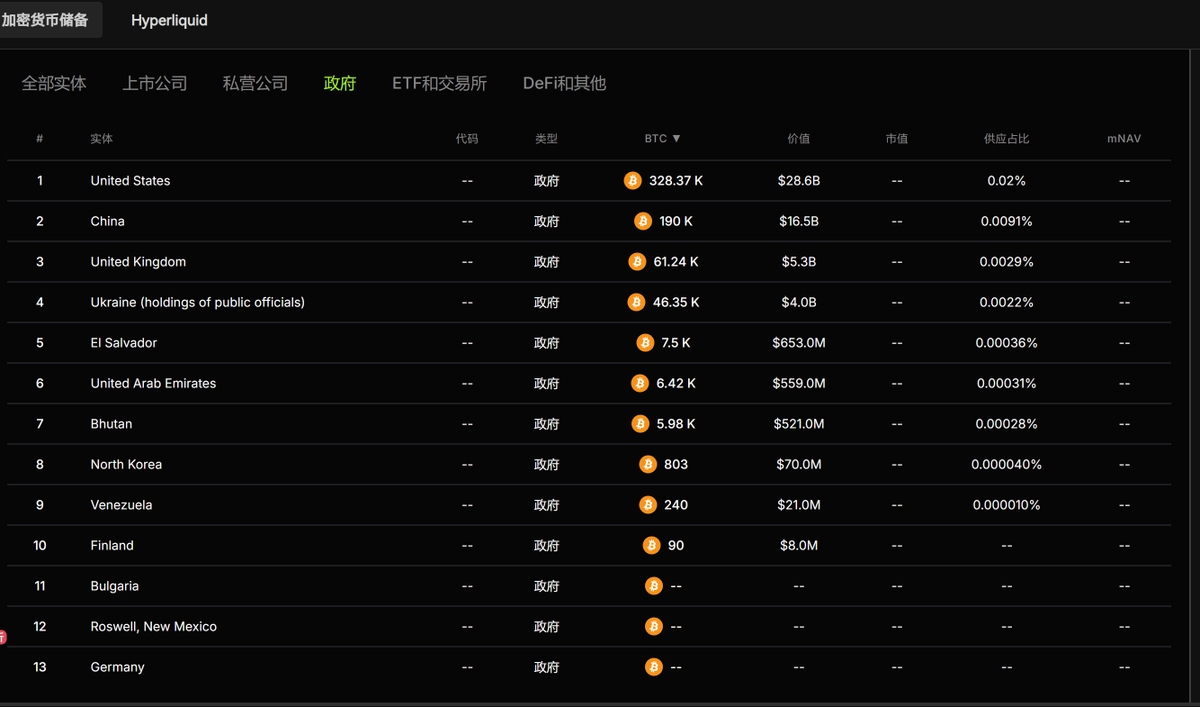Click the $4.0B value cell
This screenshot has height=707, width=1200.
pos(798,302)
